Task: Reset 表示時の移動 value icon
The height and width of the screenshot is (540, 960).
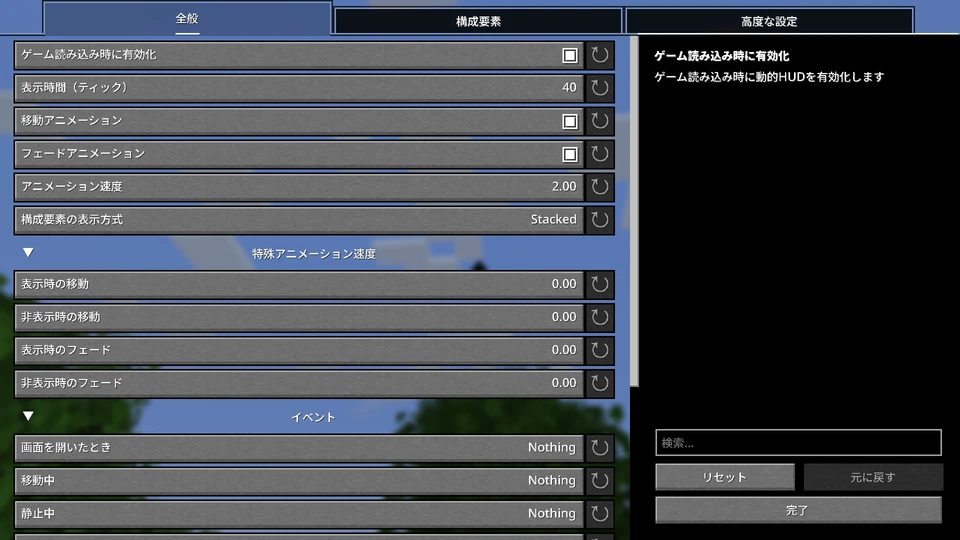Action: point(599,285)
